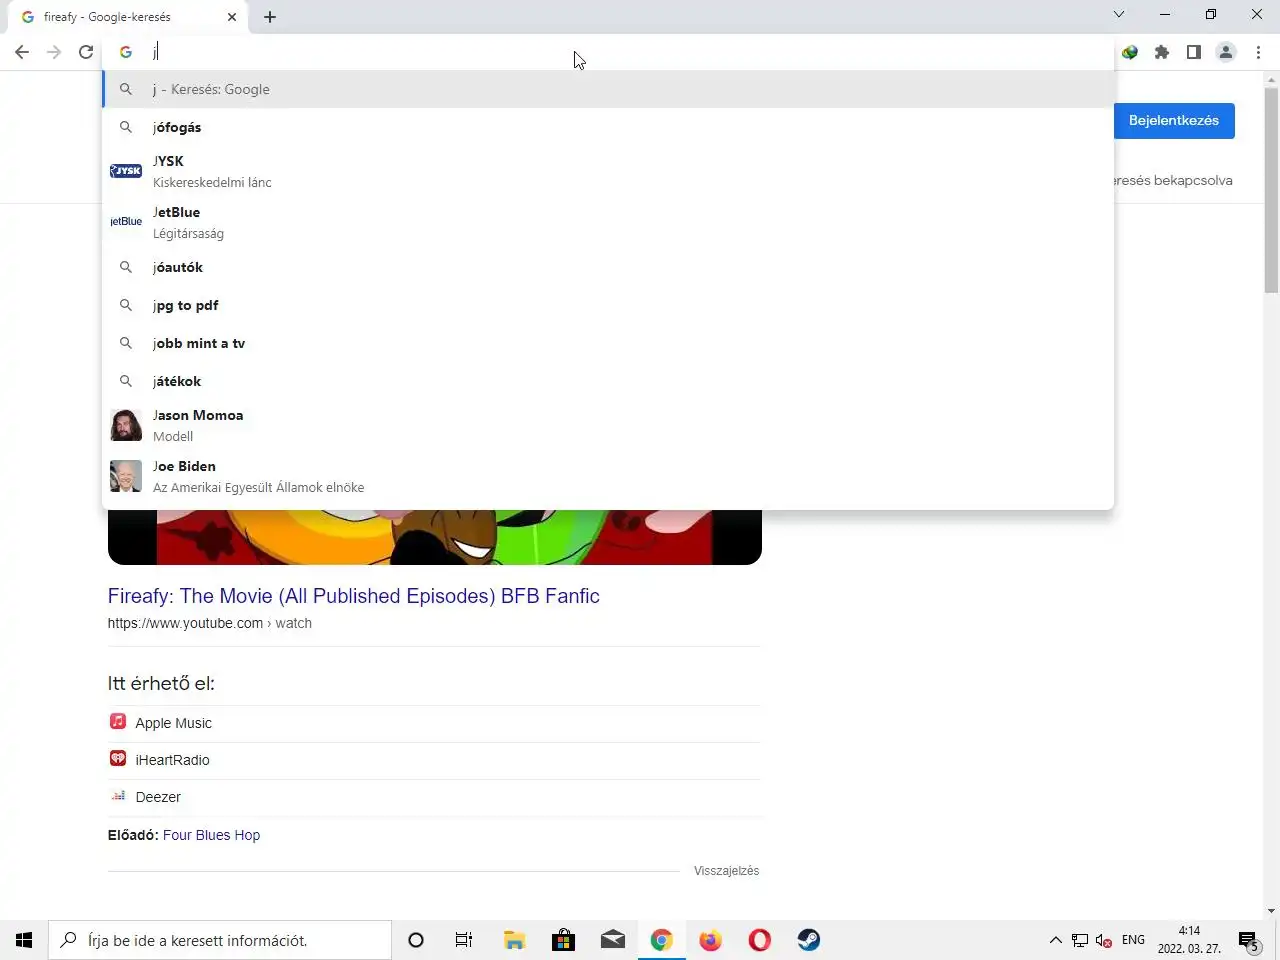Click the Bejelentkezés sign-in button
Screen dimensions: 1280x960
tap(1174, 120)
